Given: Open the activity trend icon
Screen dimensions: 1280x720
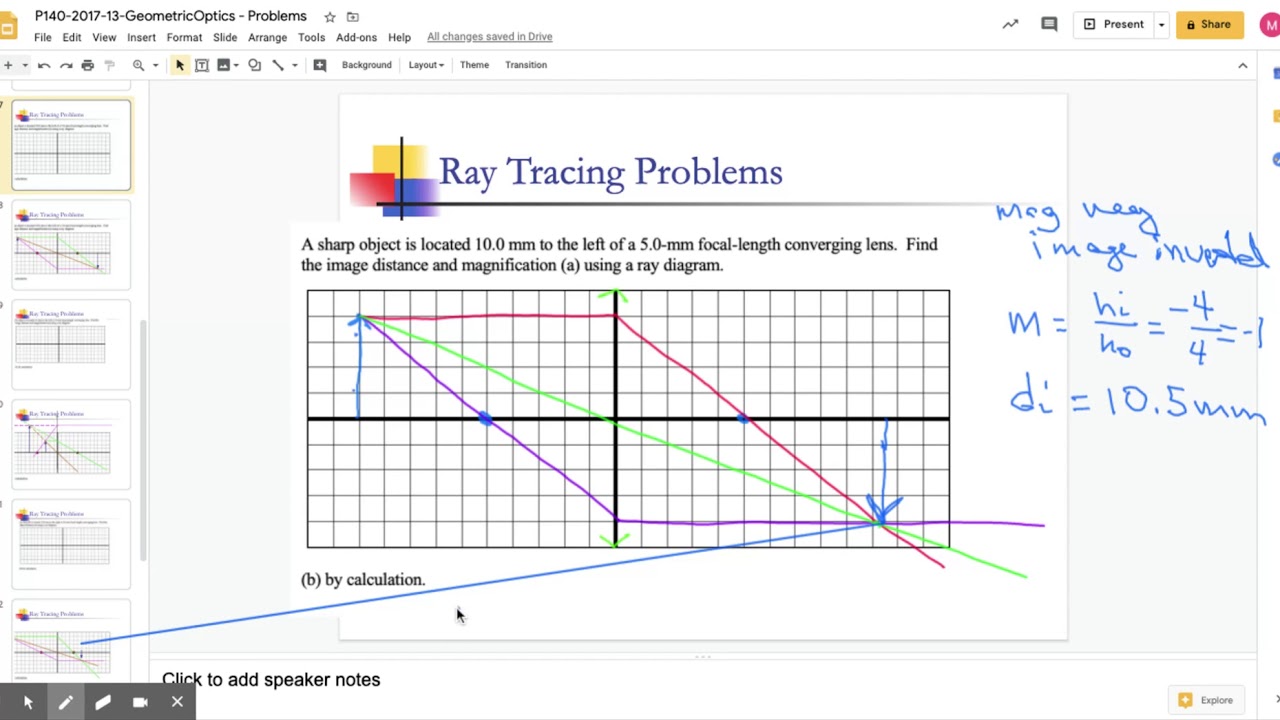Looking at the screenshot, I should [1011, 24].
